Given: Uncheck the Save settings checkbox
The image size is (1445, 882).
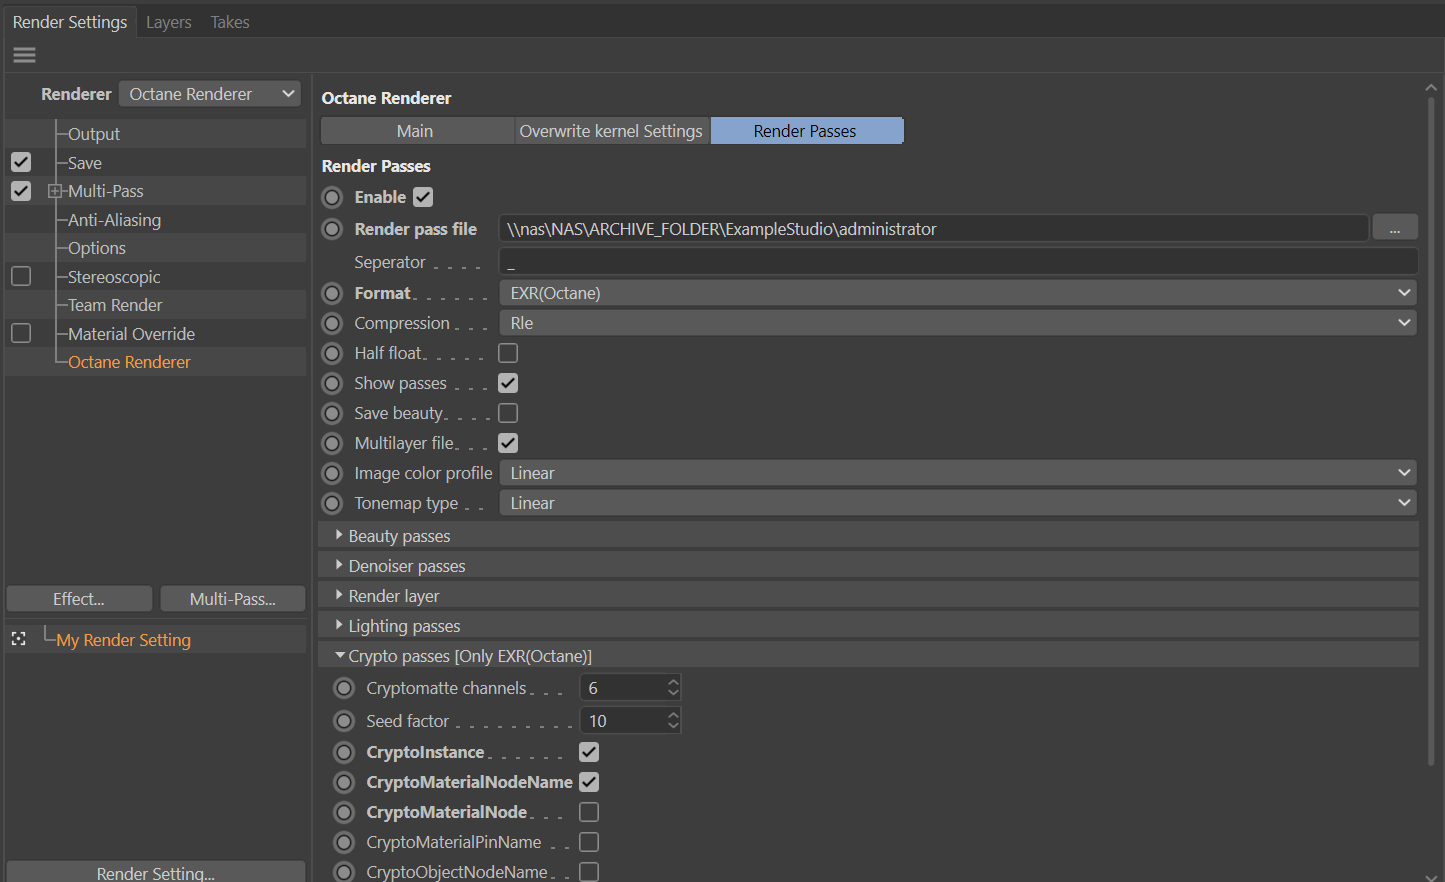Looking at the screenshot, I should click(21, 162).
